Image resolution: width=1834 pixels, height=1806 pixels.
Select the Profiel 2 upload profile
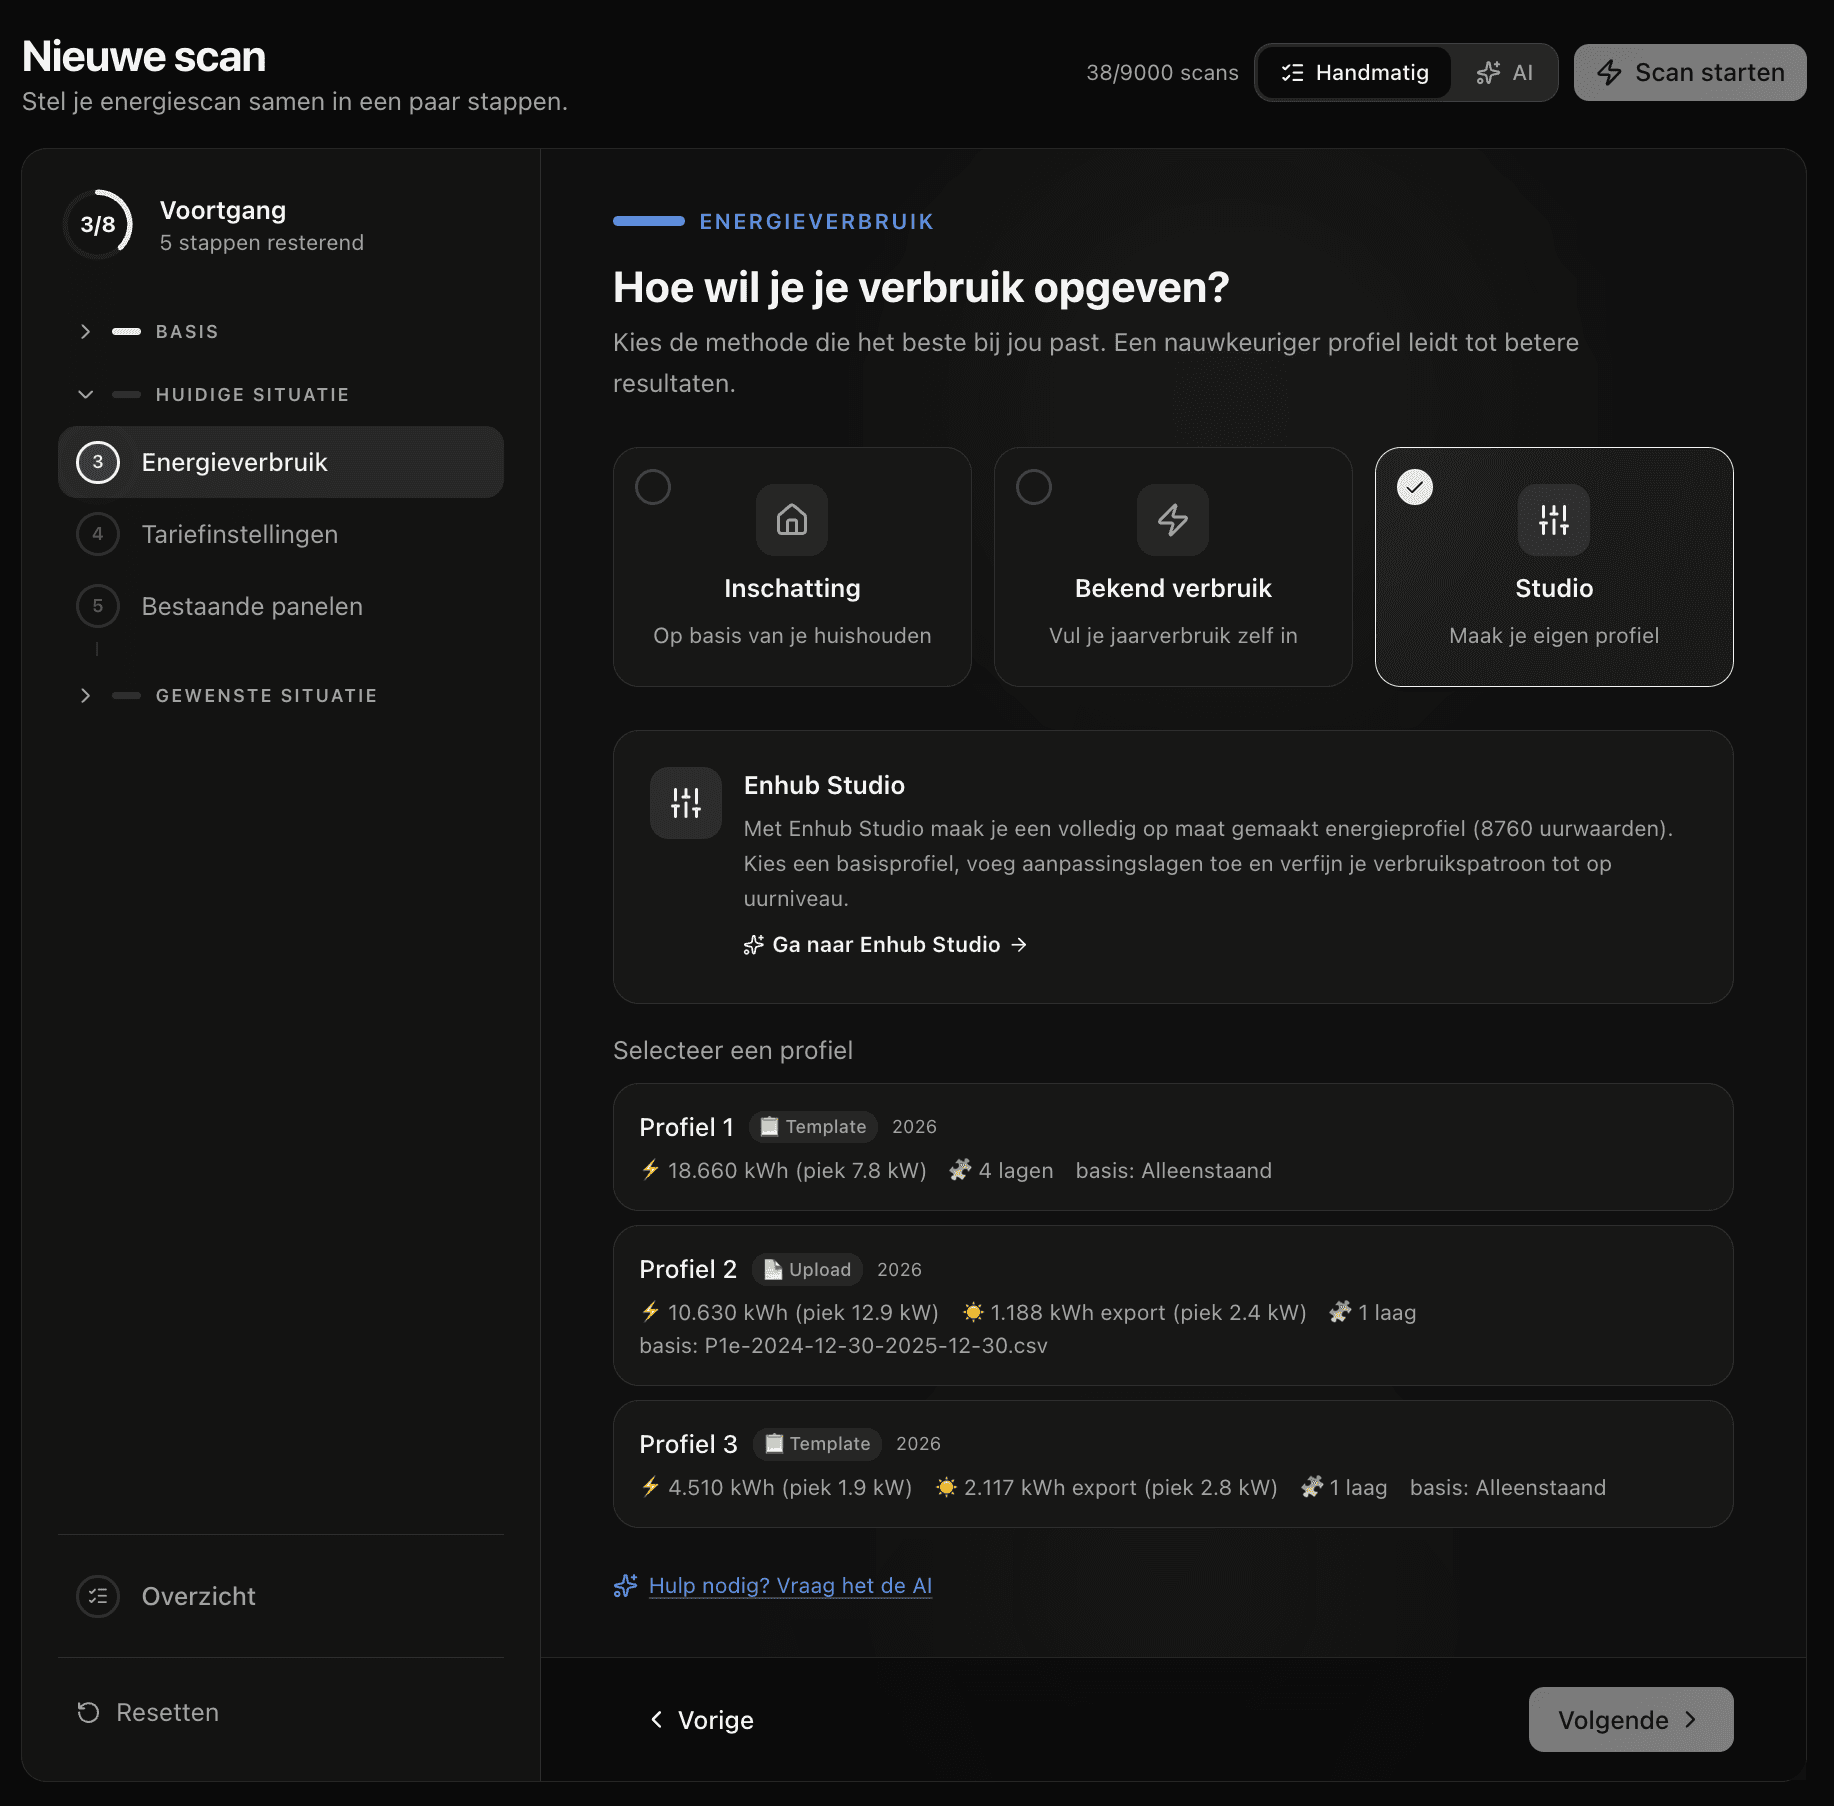tap(1174, 1306)
